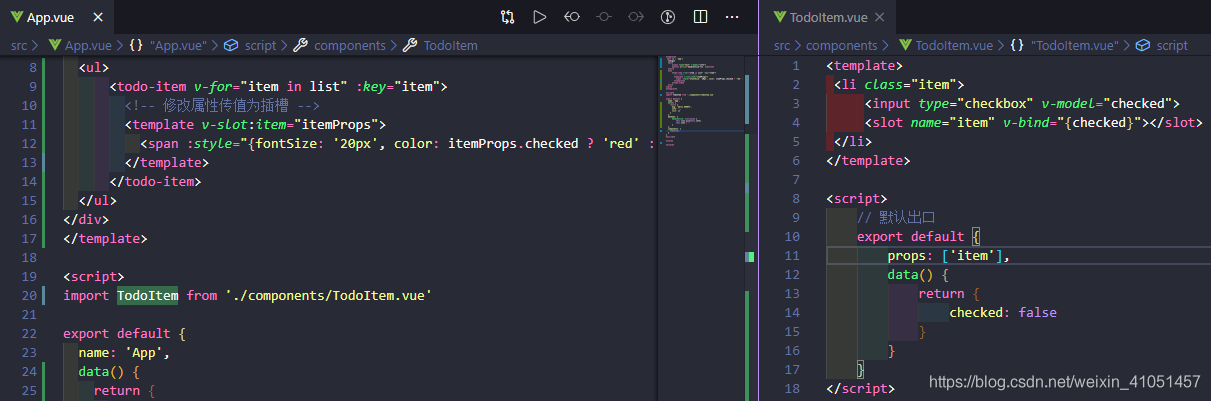1211x401 pixels.
Task: Open the src breadcrumb in App.vue editor
Action: (x=20, y=45)
